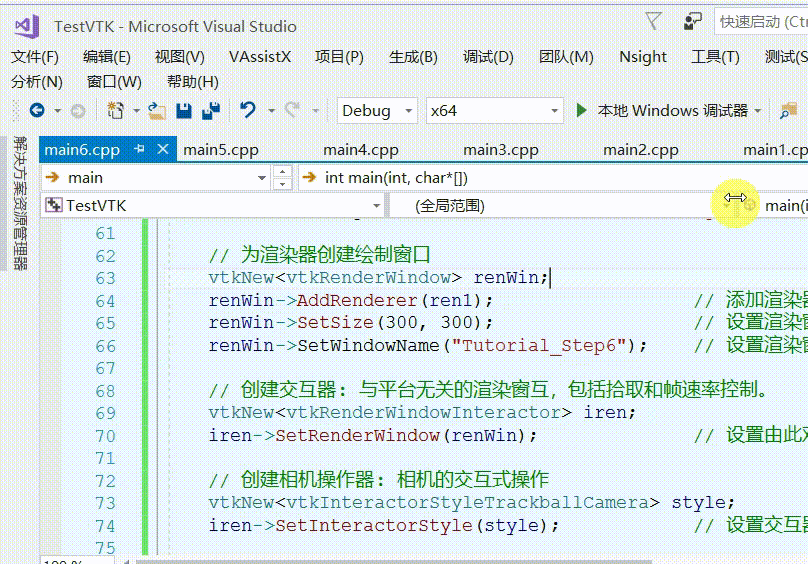The height and width of the screenshot is (564, 808).
Task: Click in the 快速启动 quick launch box
Action: tap(761, 22)
